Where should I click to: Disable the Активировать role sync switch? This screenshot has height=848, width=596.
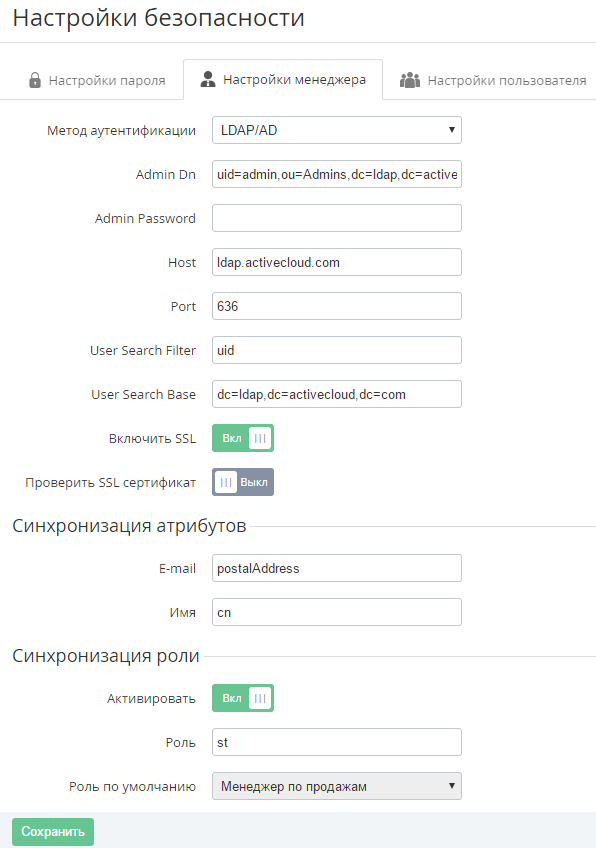[x=243, y=698]
